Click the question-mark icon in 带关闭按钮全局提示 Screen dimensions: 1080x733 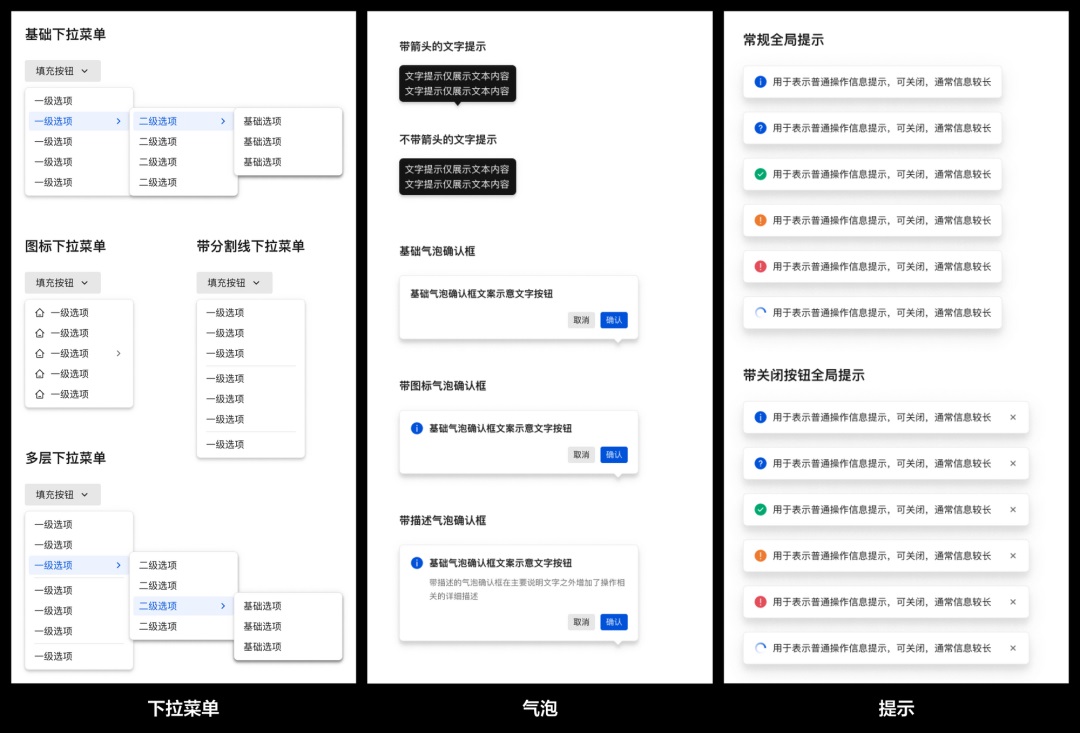coord(760,464)
